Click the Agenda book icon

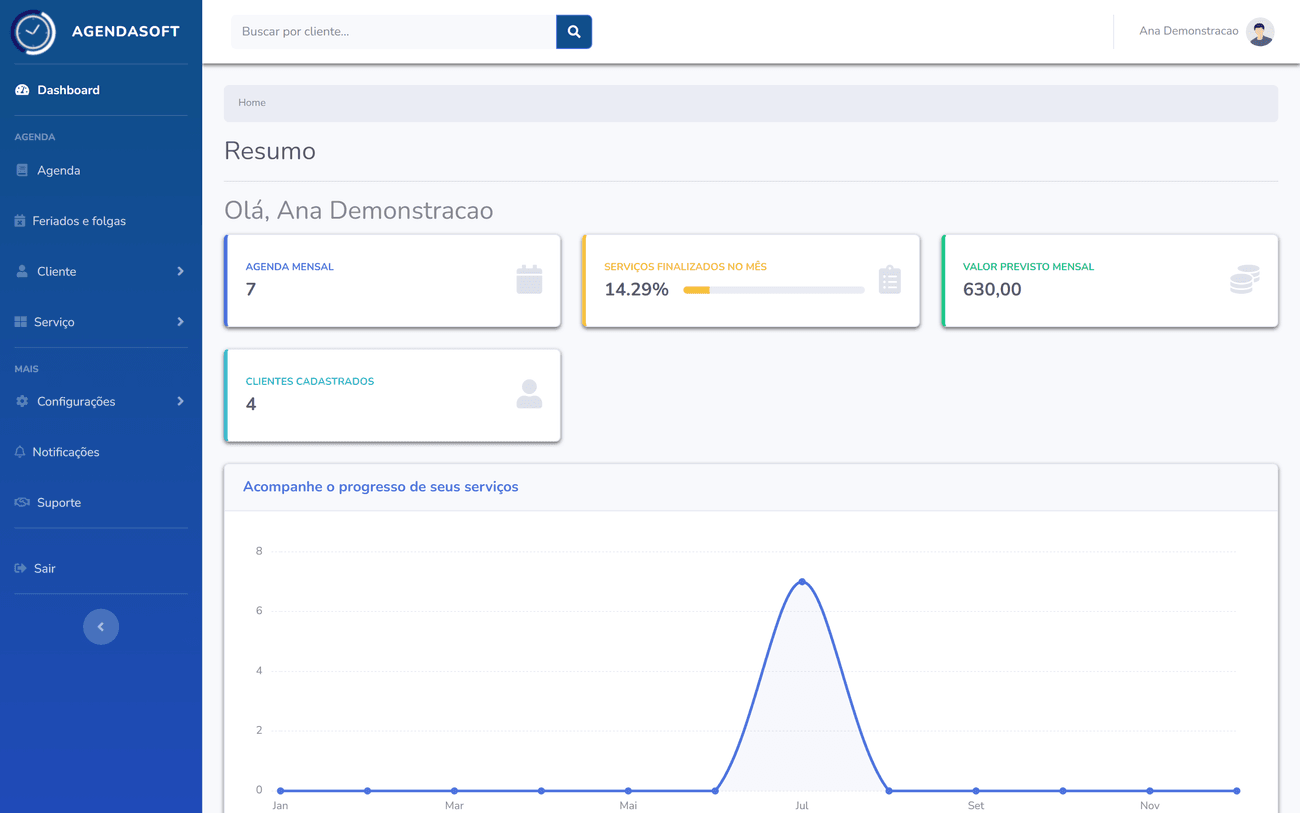click(x=22, y=170)
